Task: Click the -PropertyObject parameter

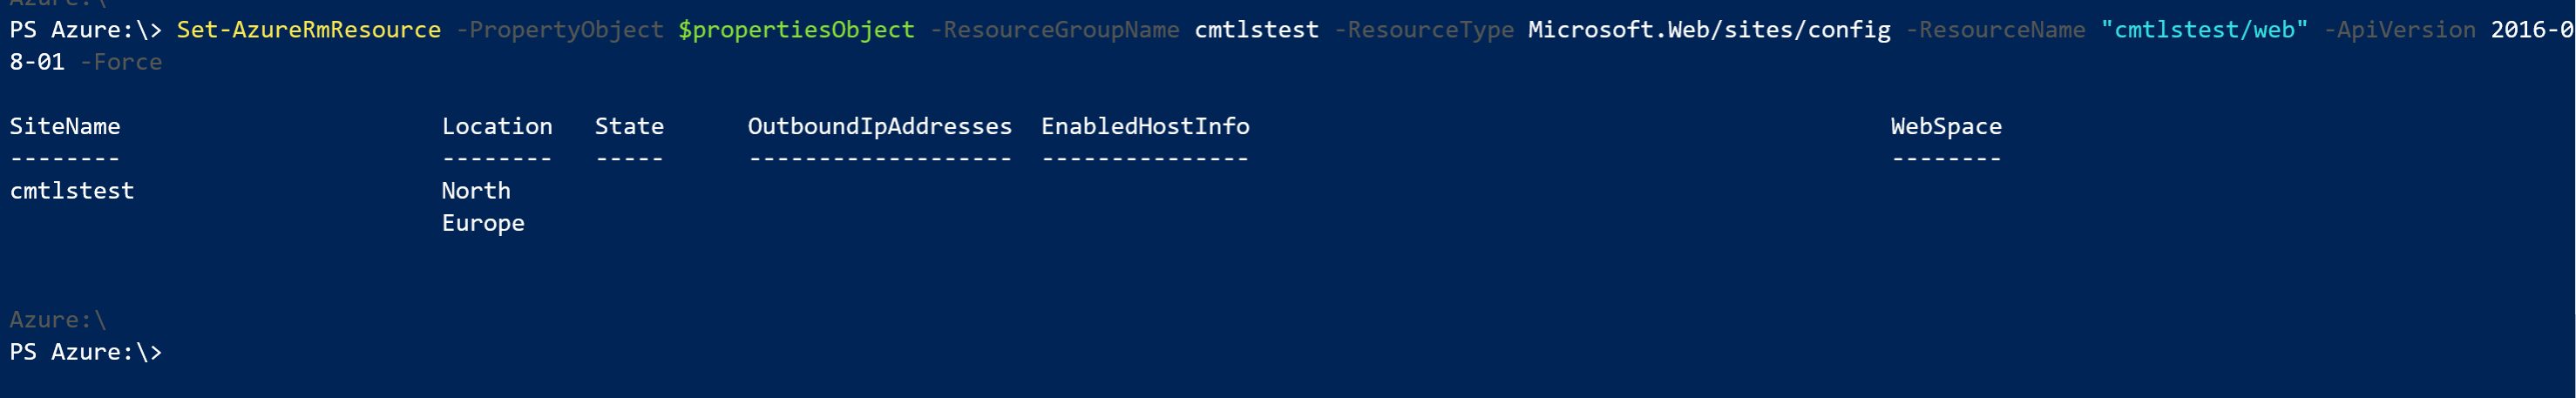Action: coord(559,31)
